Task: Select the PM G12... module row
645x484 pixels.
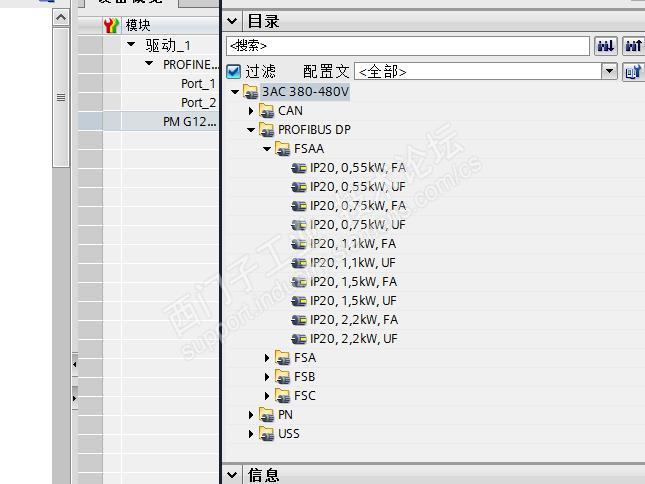Action: click(149, 122)
